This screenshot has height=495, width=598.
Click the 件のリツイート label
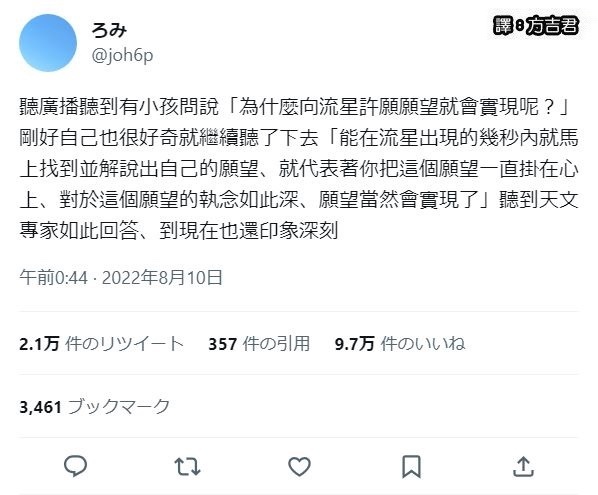(x=125, y=344)
